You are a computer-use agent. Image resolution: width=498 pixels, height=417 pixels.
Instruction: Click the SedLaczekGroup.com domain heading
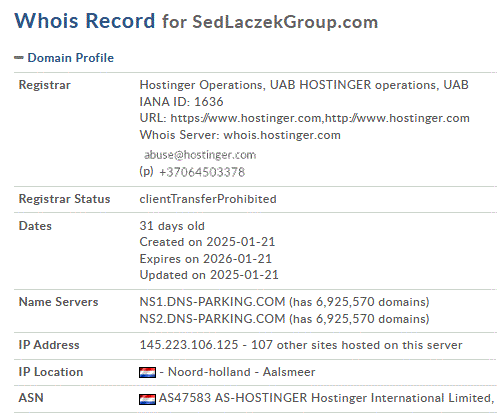(x=285, y=23)
